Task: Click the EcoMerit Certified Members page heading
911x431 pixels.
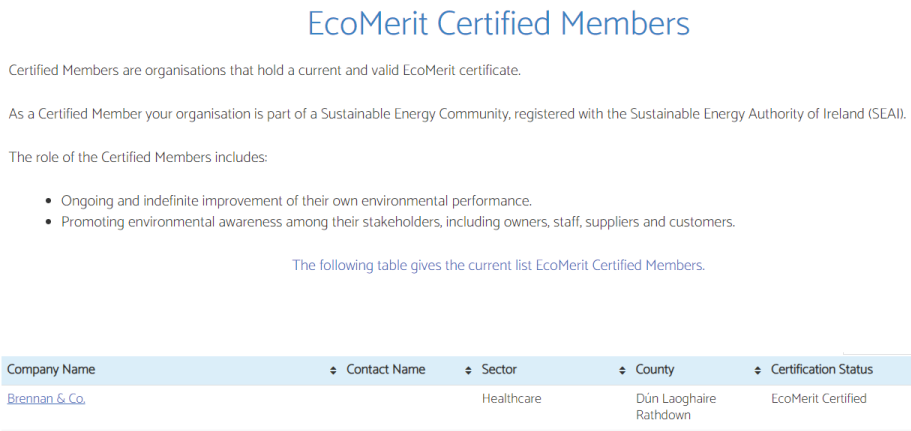Action: [x=498, y=24]
